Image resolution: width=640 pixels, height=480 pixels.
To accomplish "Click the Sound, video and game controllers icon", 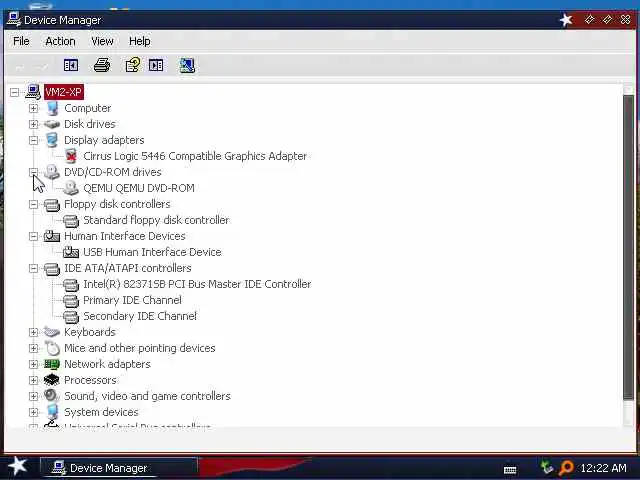I will (52, 396).
